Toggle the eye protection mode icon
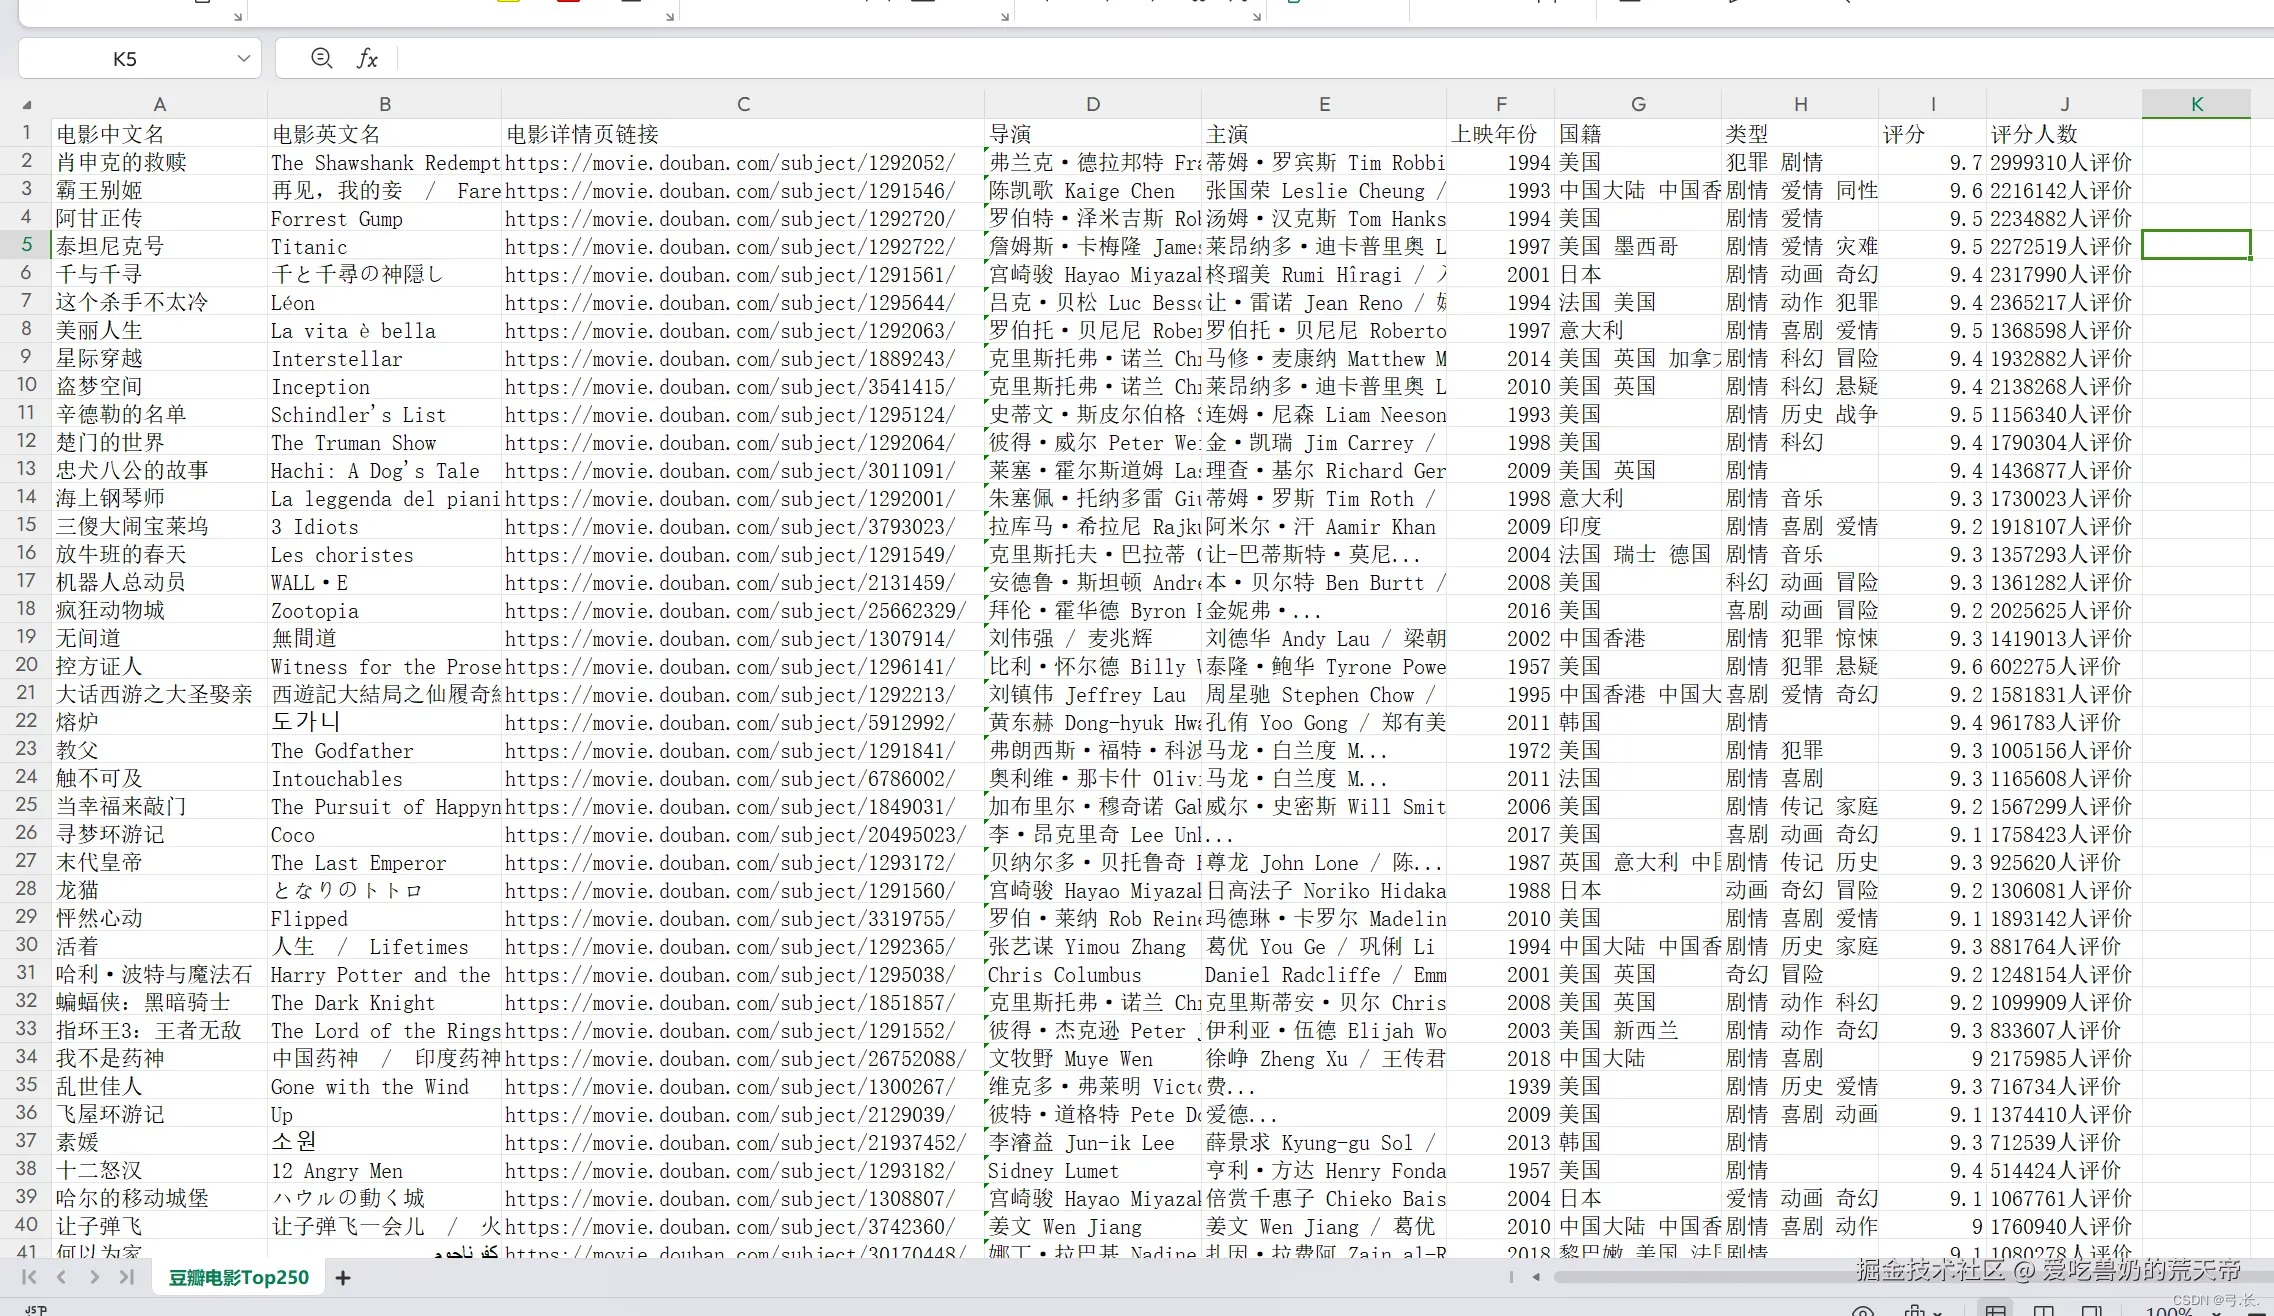2274x1316 pixels. click(x=1862, y=1311)
